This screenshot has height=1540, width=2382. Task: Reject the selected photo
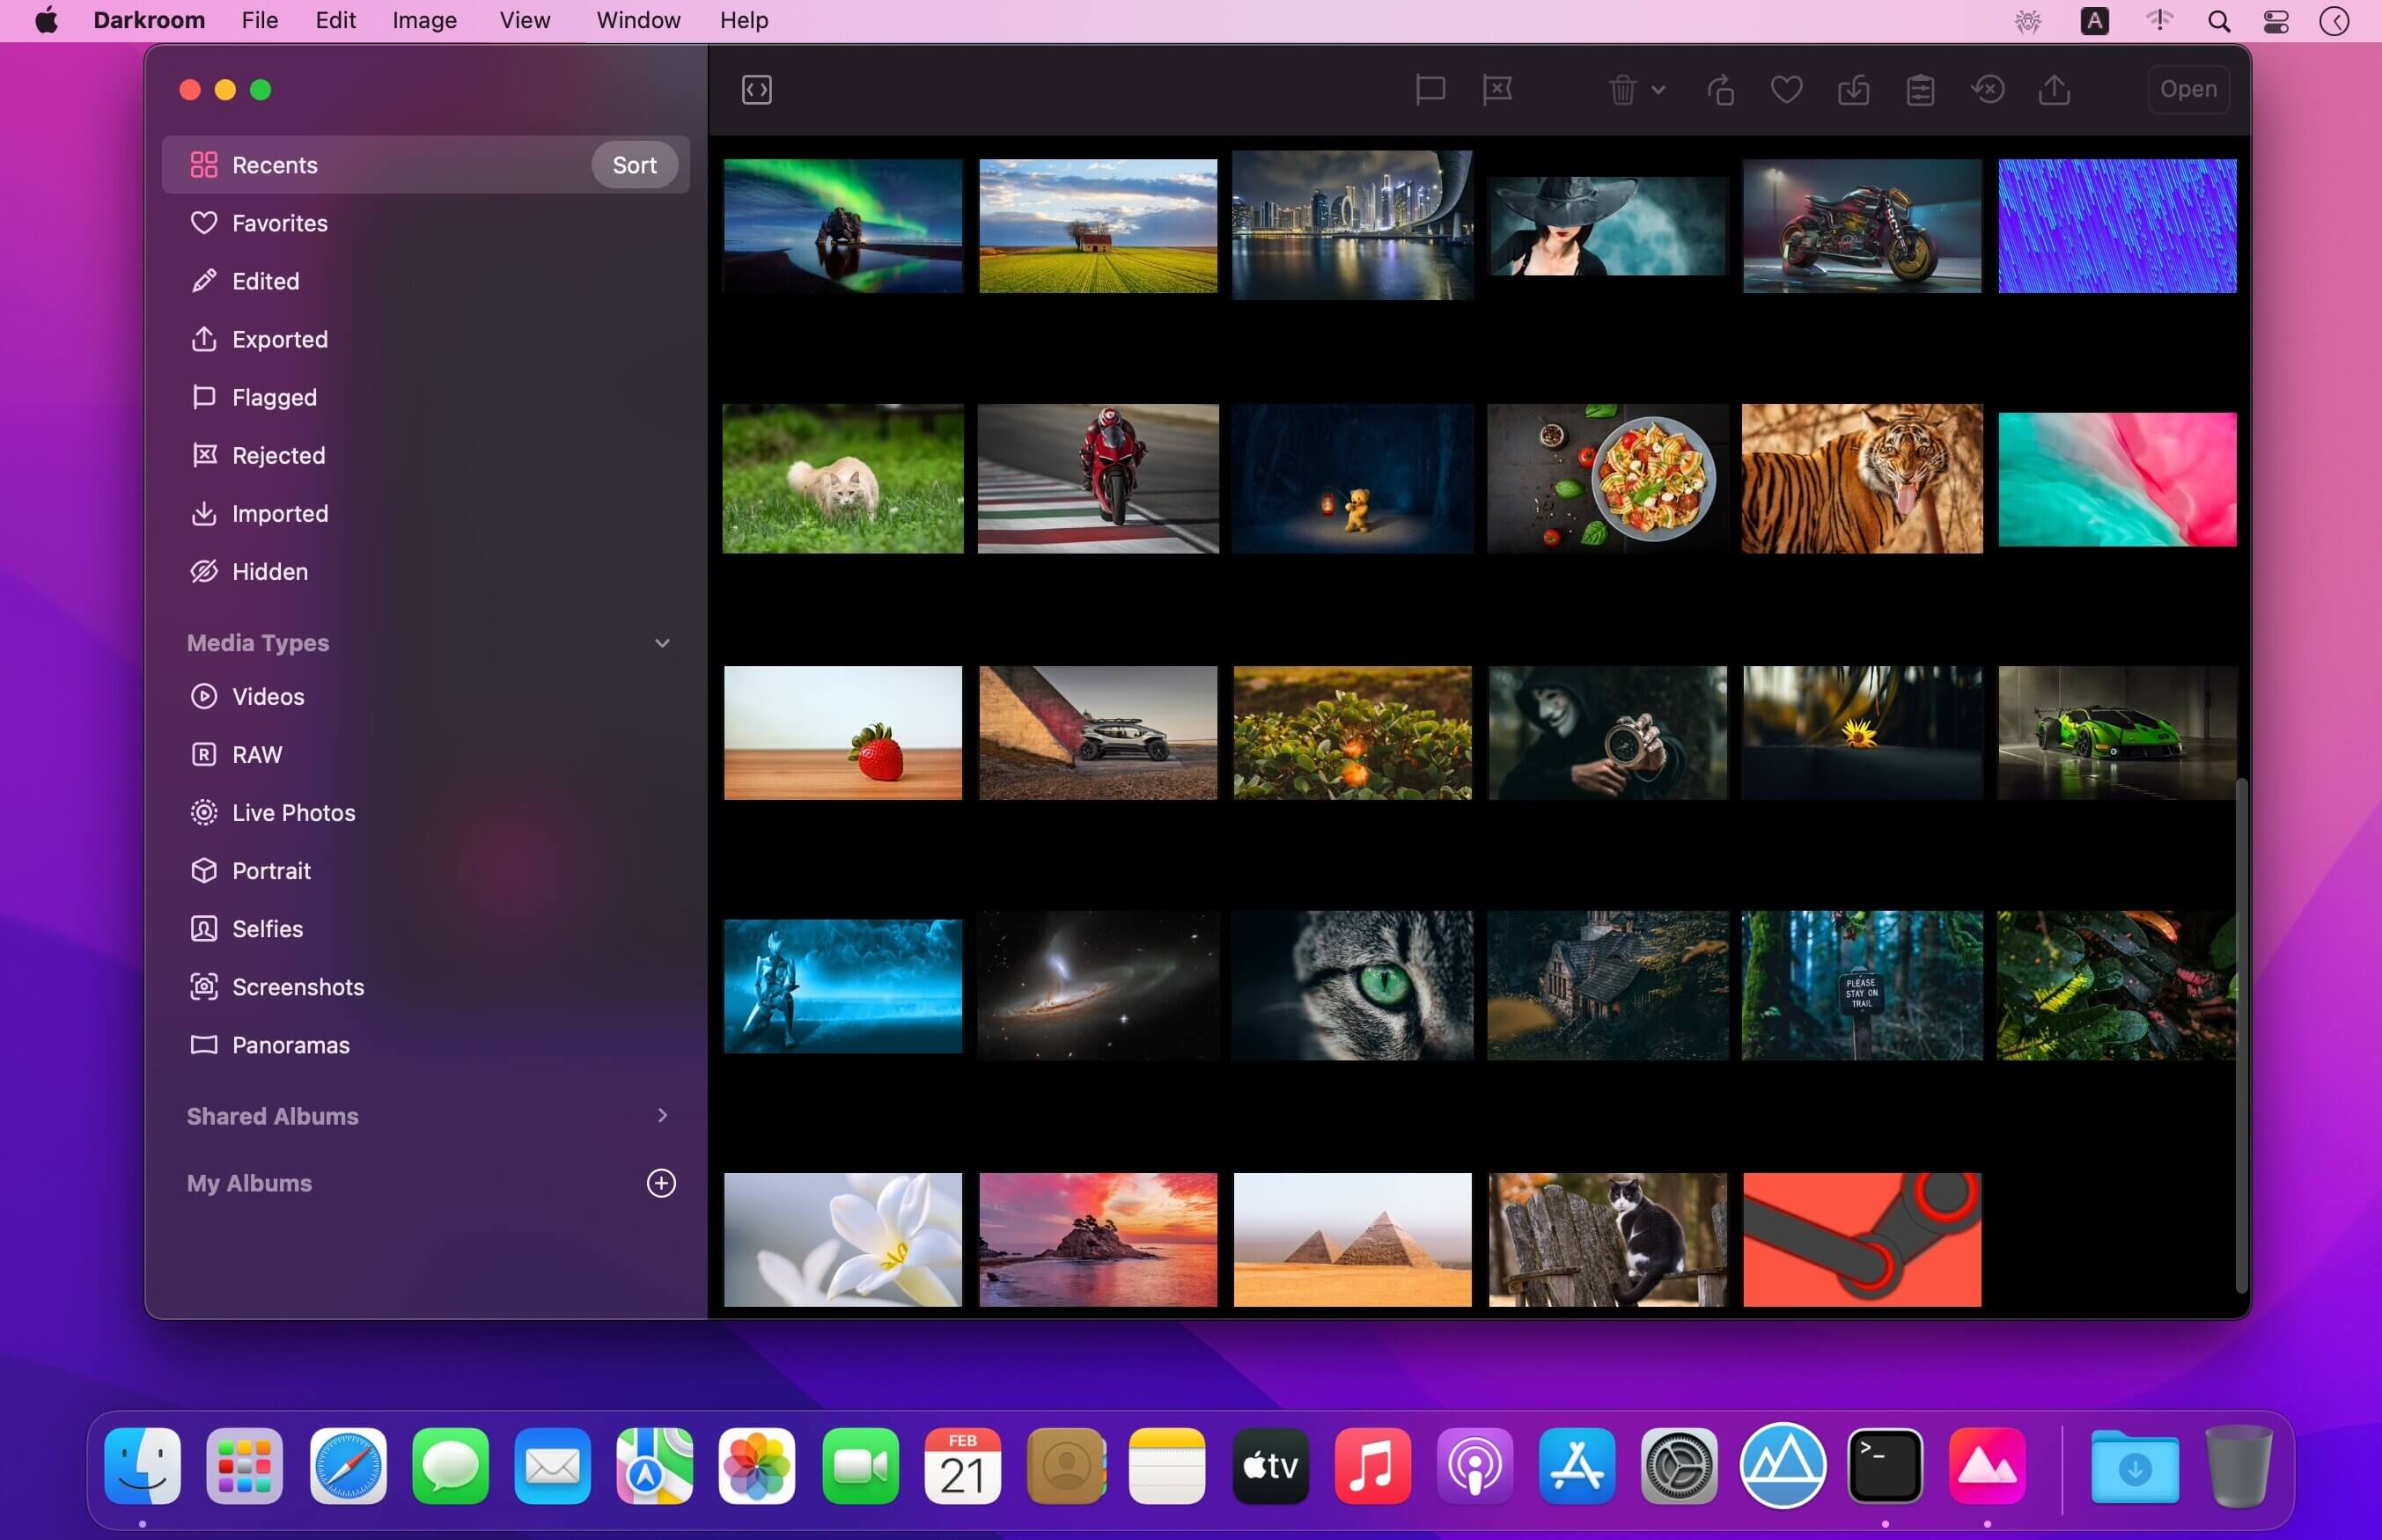(1498, 90)
